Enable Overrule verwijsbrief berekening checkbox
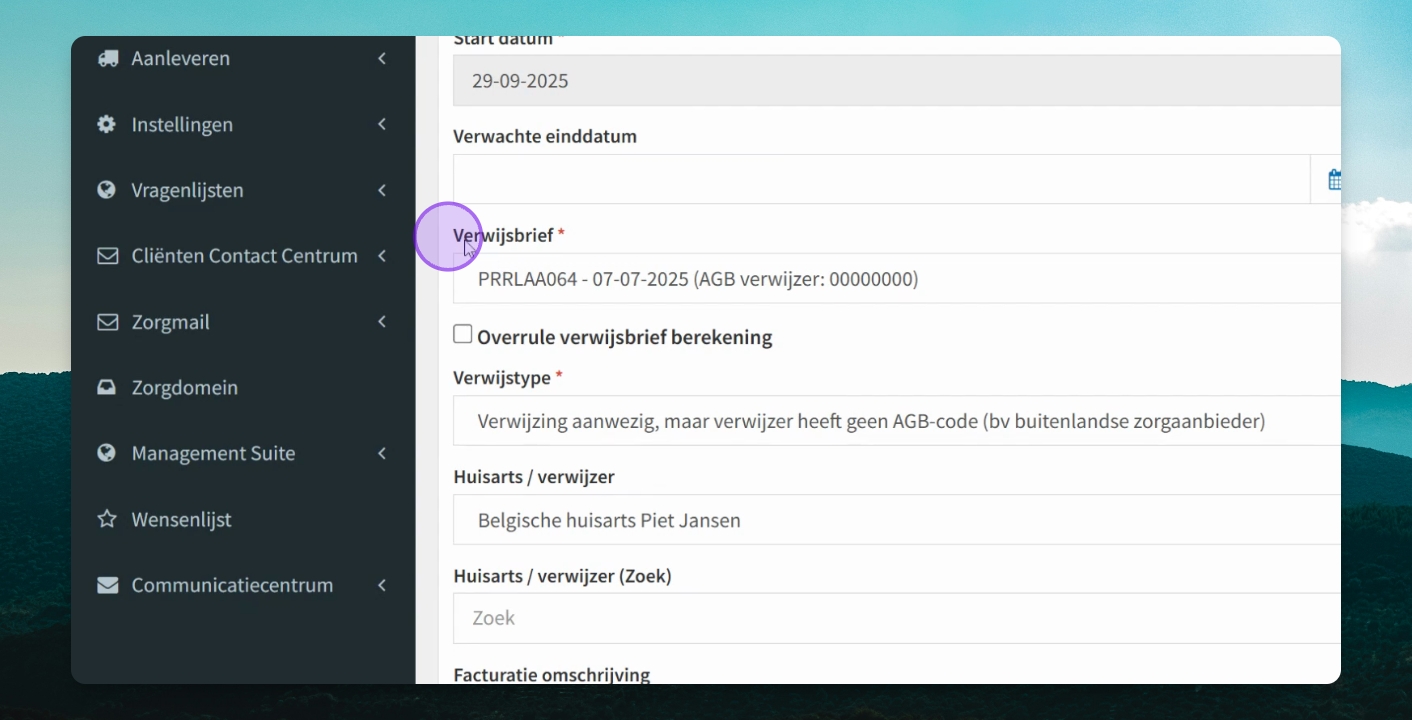The image size is (1412, 720). tap(462, 334)
